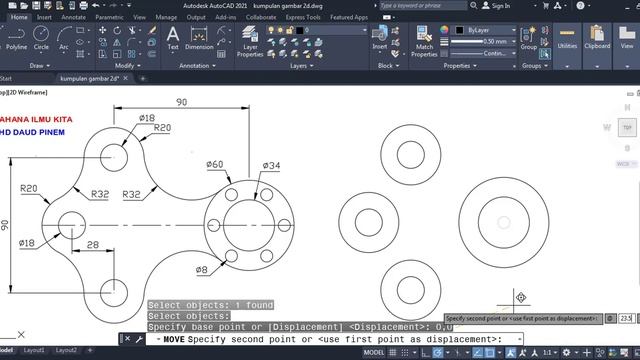Click Match Properties tool
This screenshot has height=360, width=640.
424,41
